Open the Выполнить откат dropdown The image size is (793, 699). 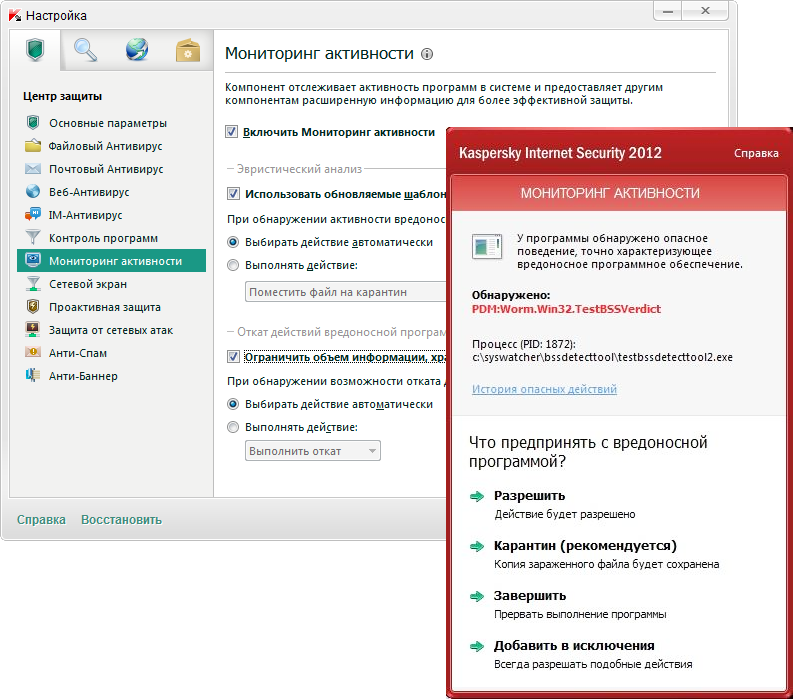pyautogui.click(x=313, y=451)
